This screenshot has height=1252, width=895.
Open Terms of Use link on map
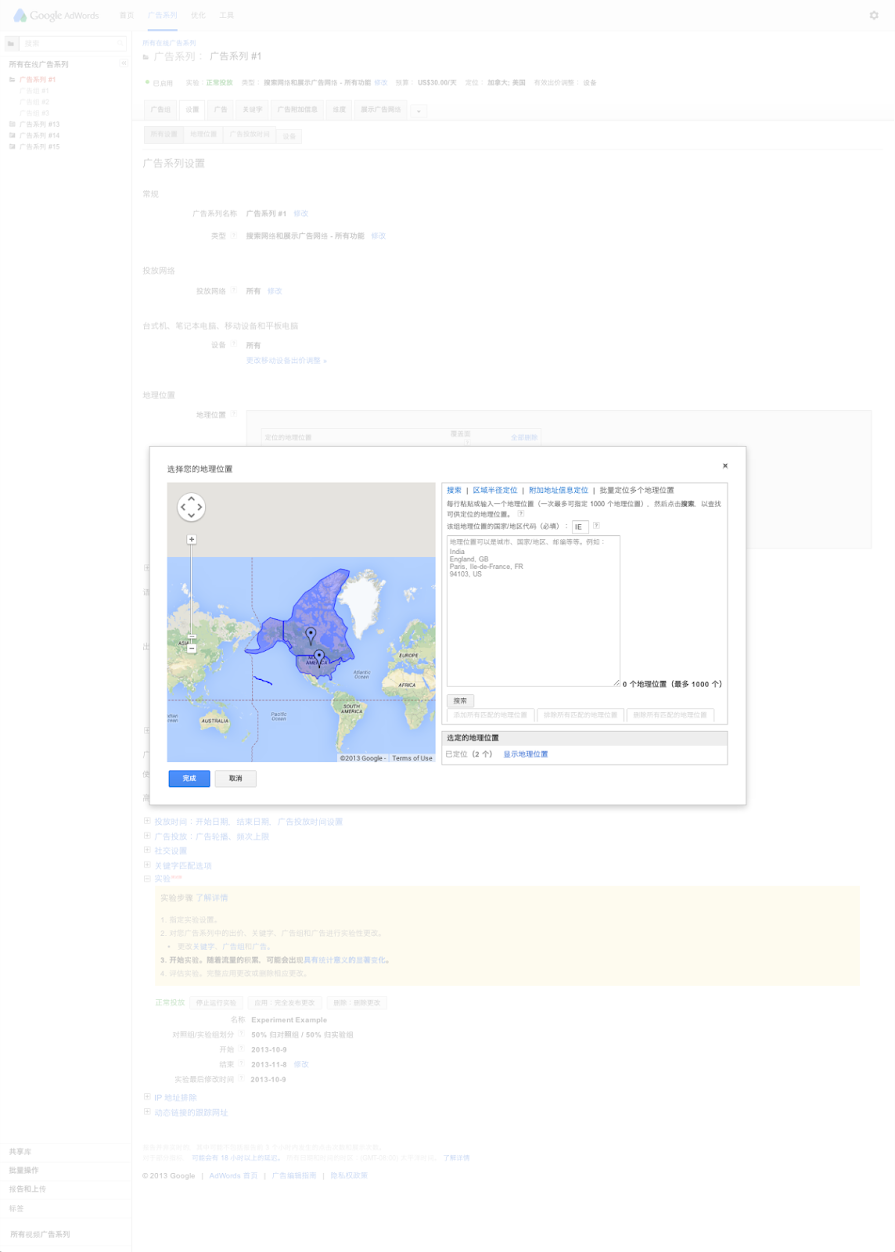(412, 758)
